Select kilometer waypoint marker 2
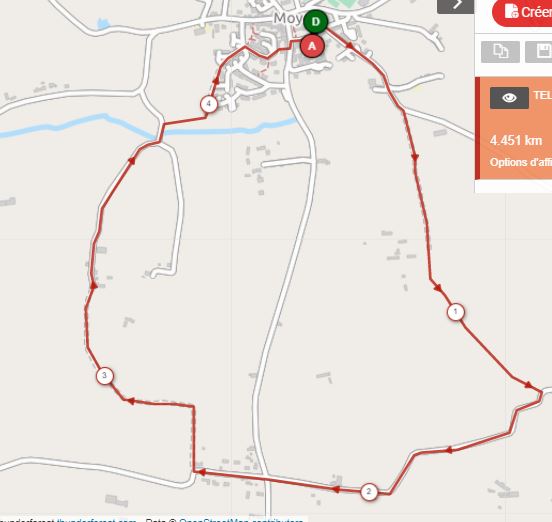 click(x=369, y=491)
